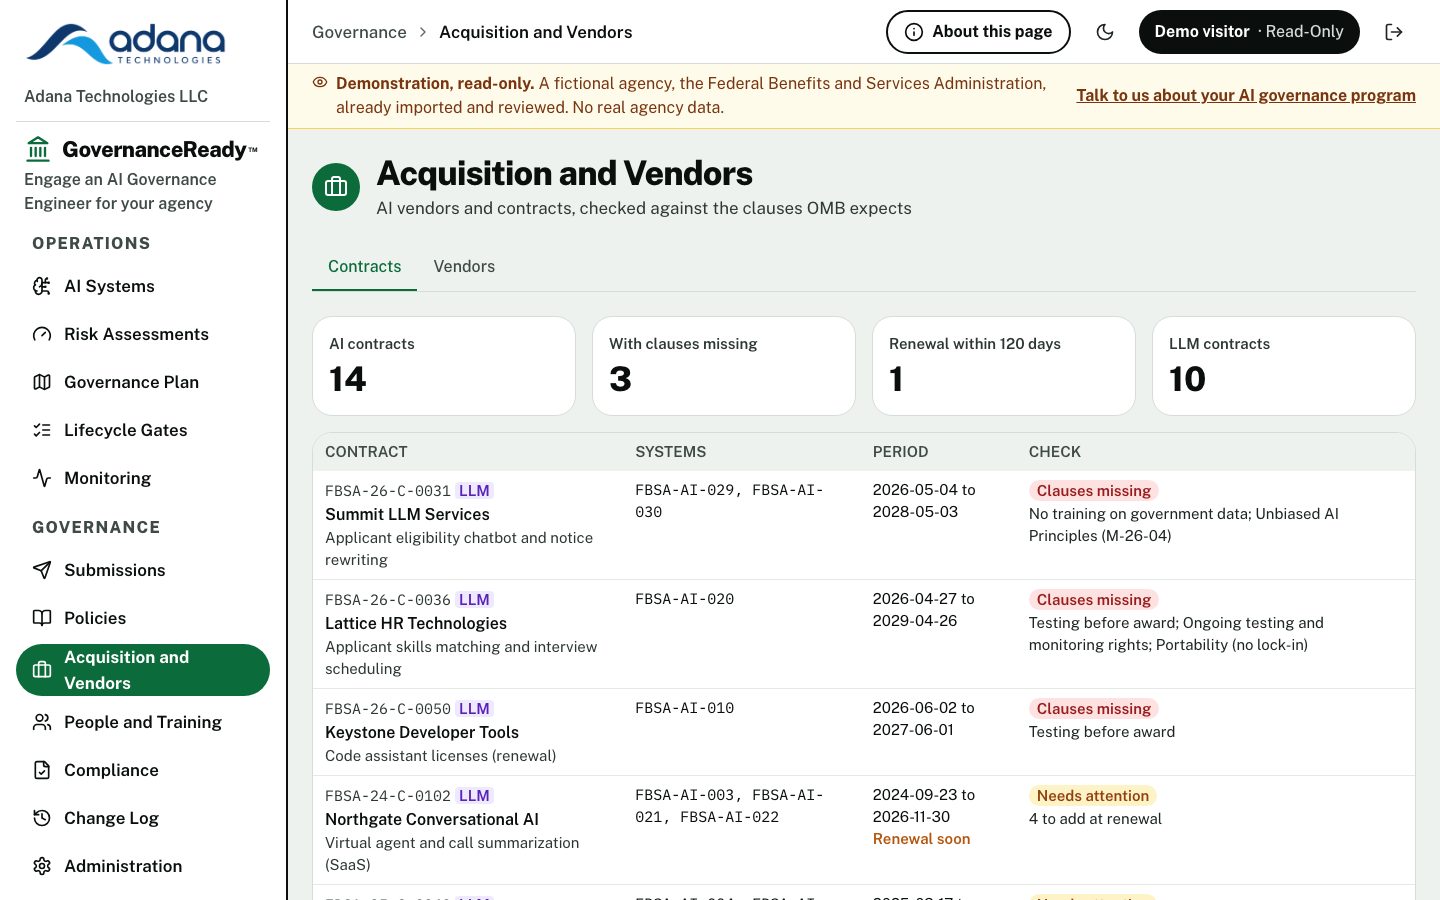
Task: Click the Renewal within 120 days card
Action: 1004,366
